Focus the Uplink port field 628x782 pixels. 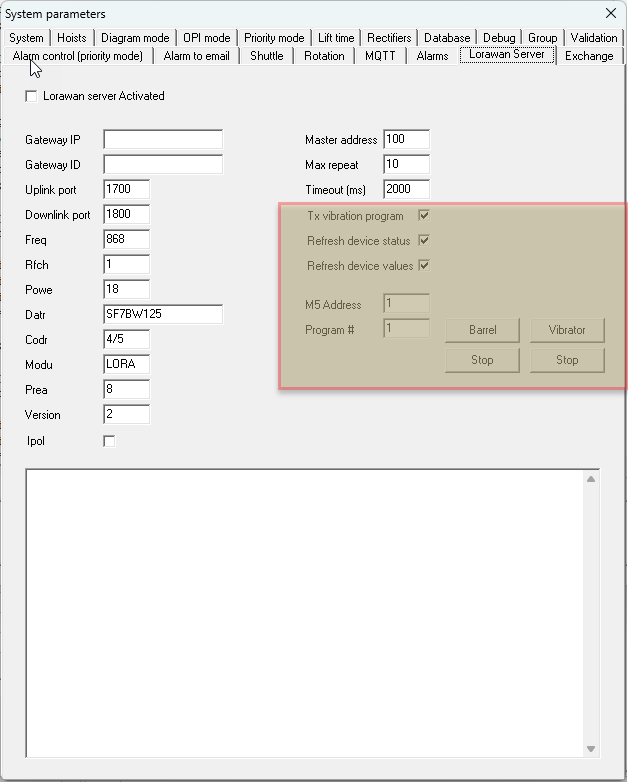click(x=127, y=189)
